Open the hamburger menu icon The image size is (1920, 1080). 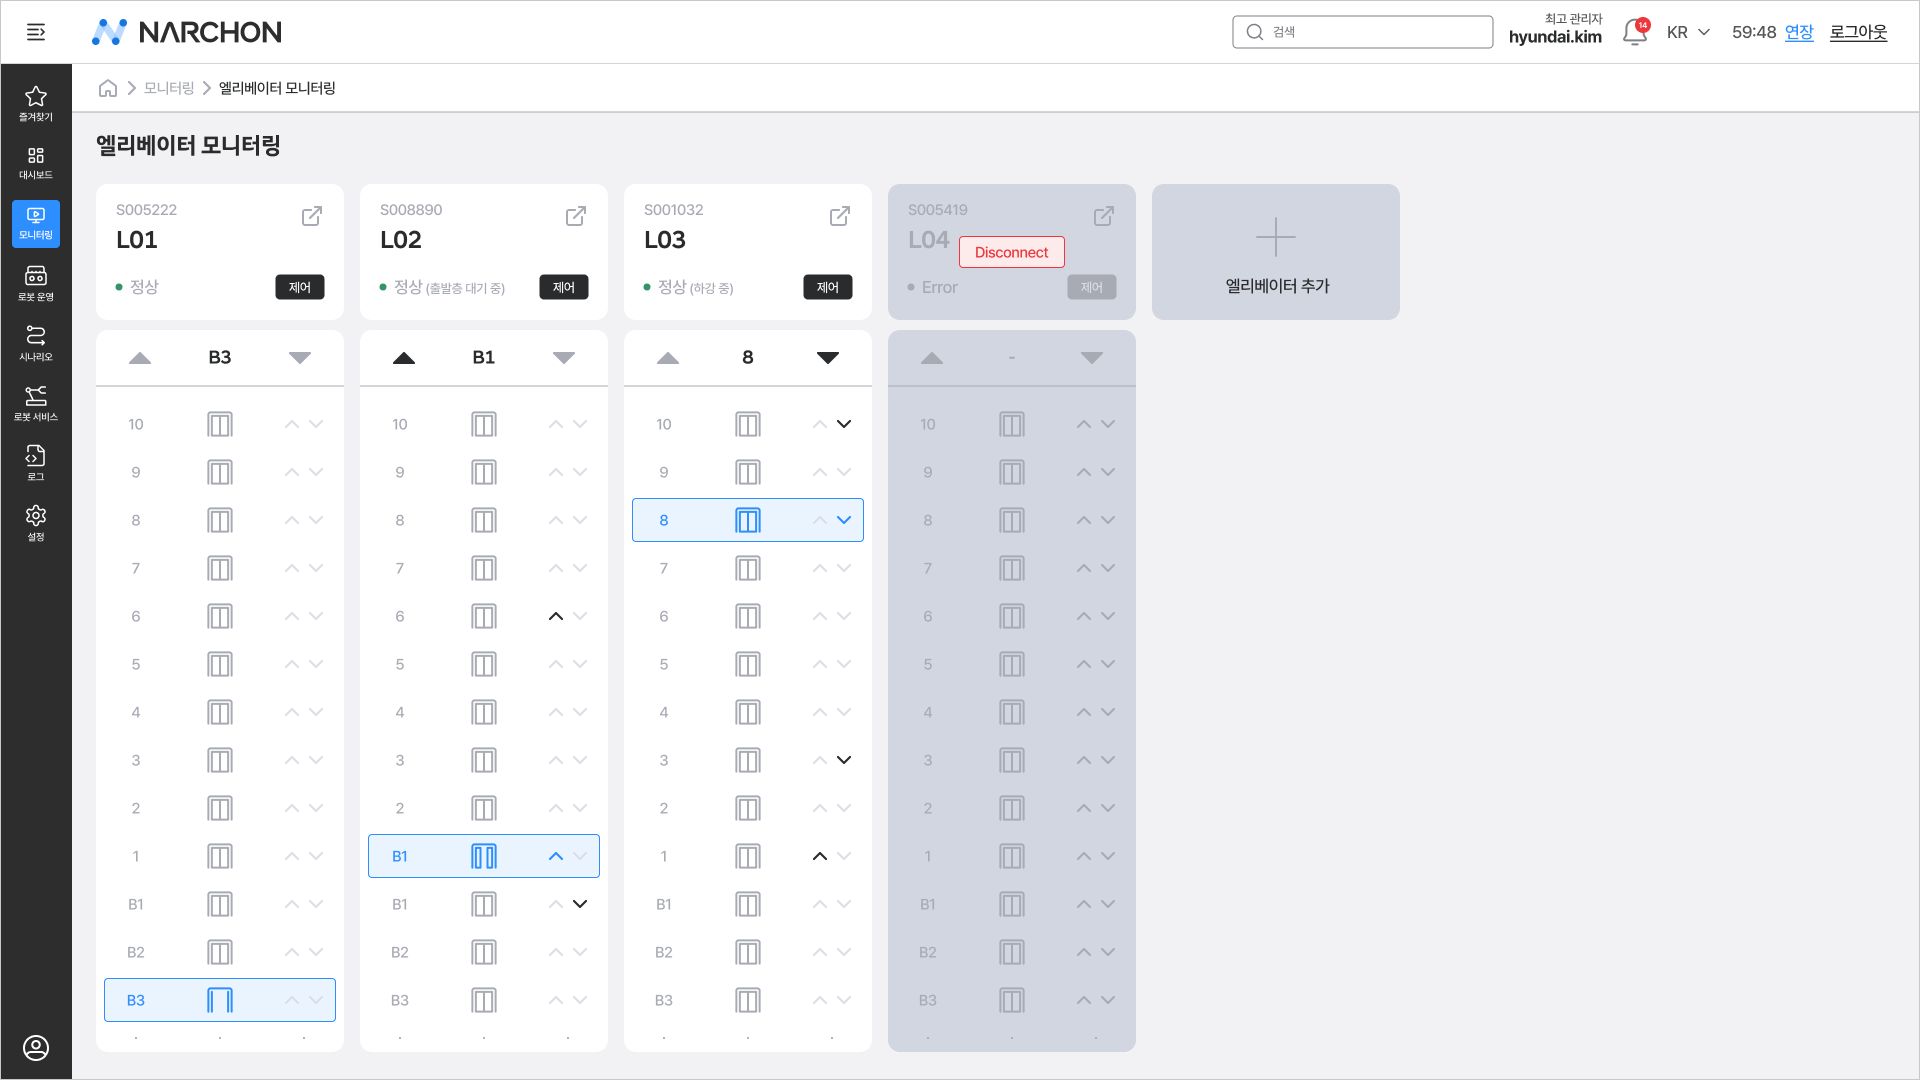(36, 32)
